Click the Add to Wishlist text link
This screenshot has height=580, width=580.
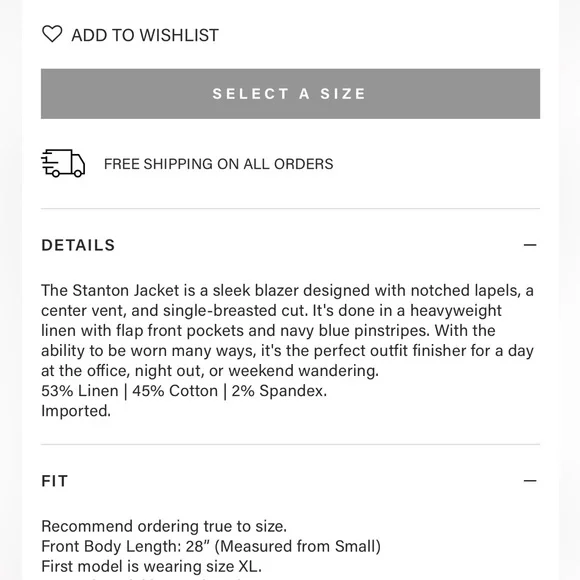145,36
